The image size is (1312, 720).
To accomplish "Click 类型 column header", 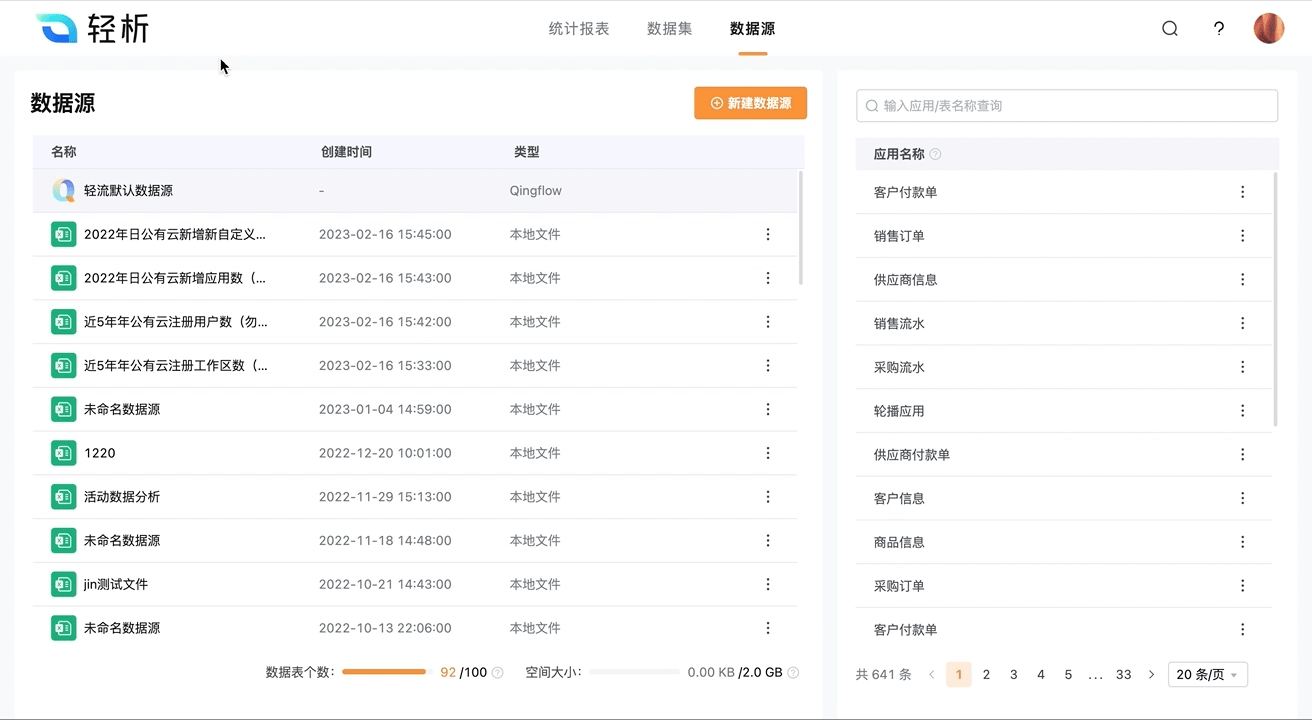I will click(527, 152).
